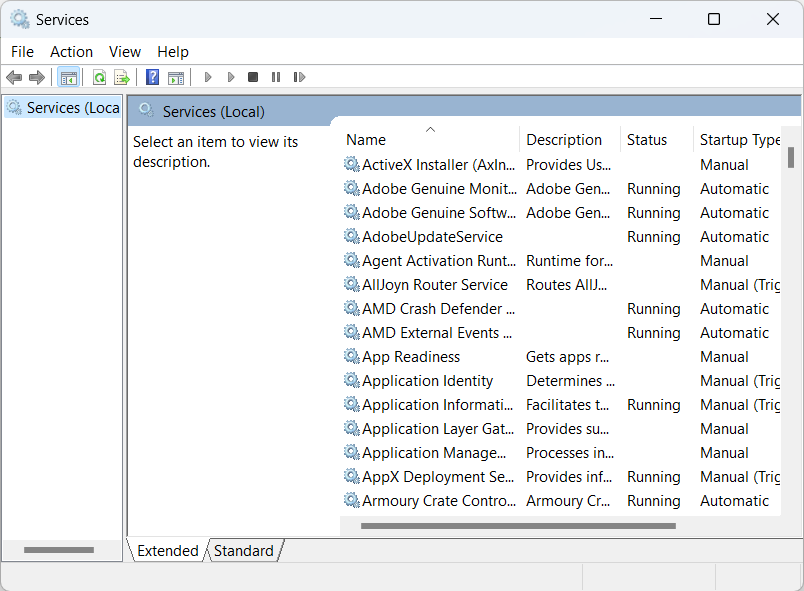Image resolution: width=804 pixels, height=591 pixels.
Task: Click Running status of AdobeUpdateService
Action: click(x=654, y=237)
